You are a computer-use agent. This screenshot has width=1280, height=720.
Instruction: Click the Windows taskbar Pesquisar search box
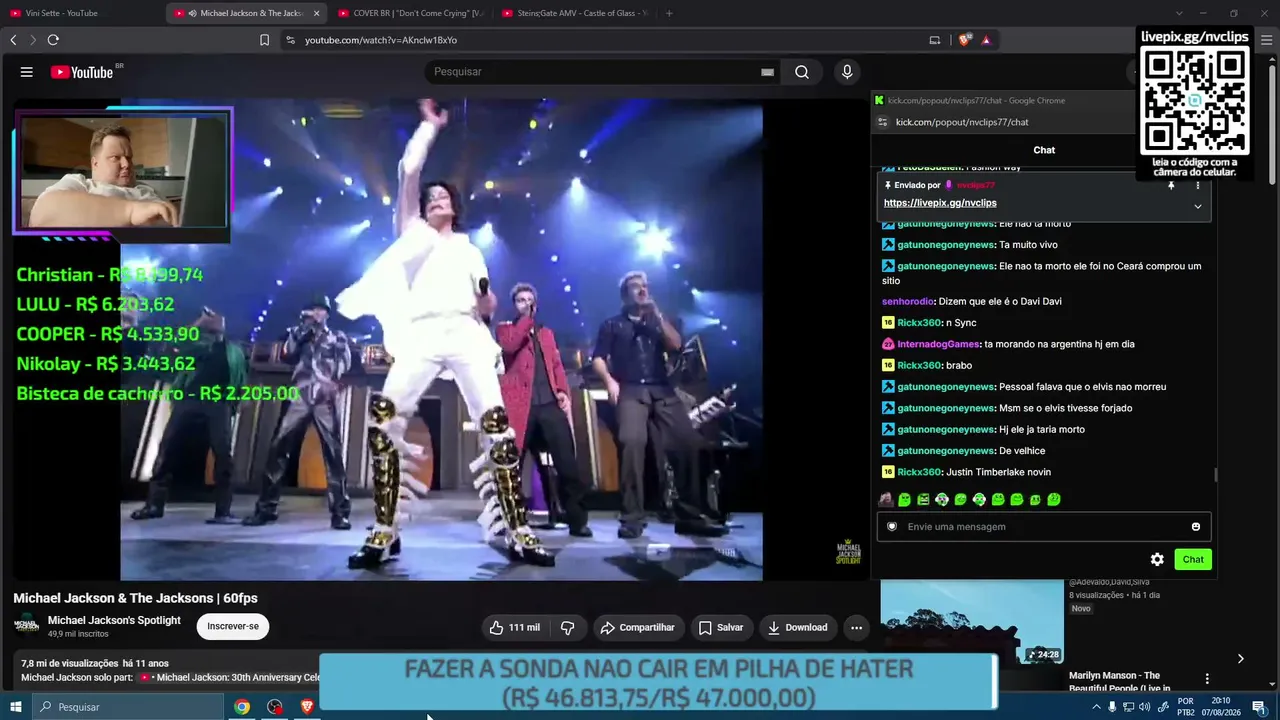[128, 707]
